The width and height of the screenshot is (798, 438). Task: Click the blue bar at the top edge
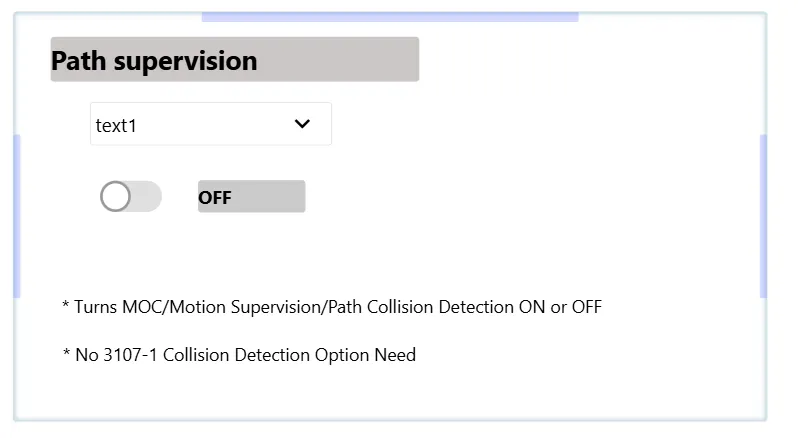click(x=390, y=16)
